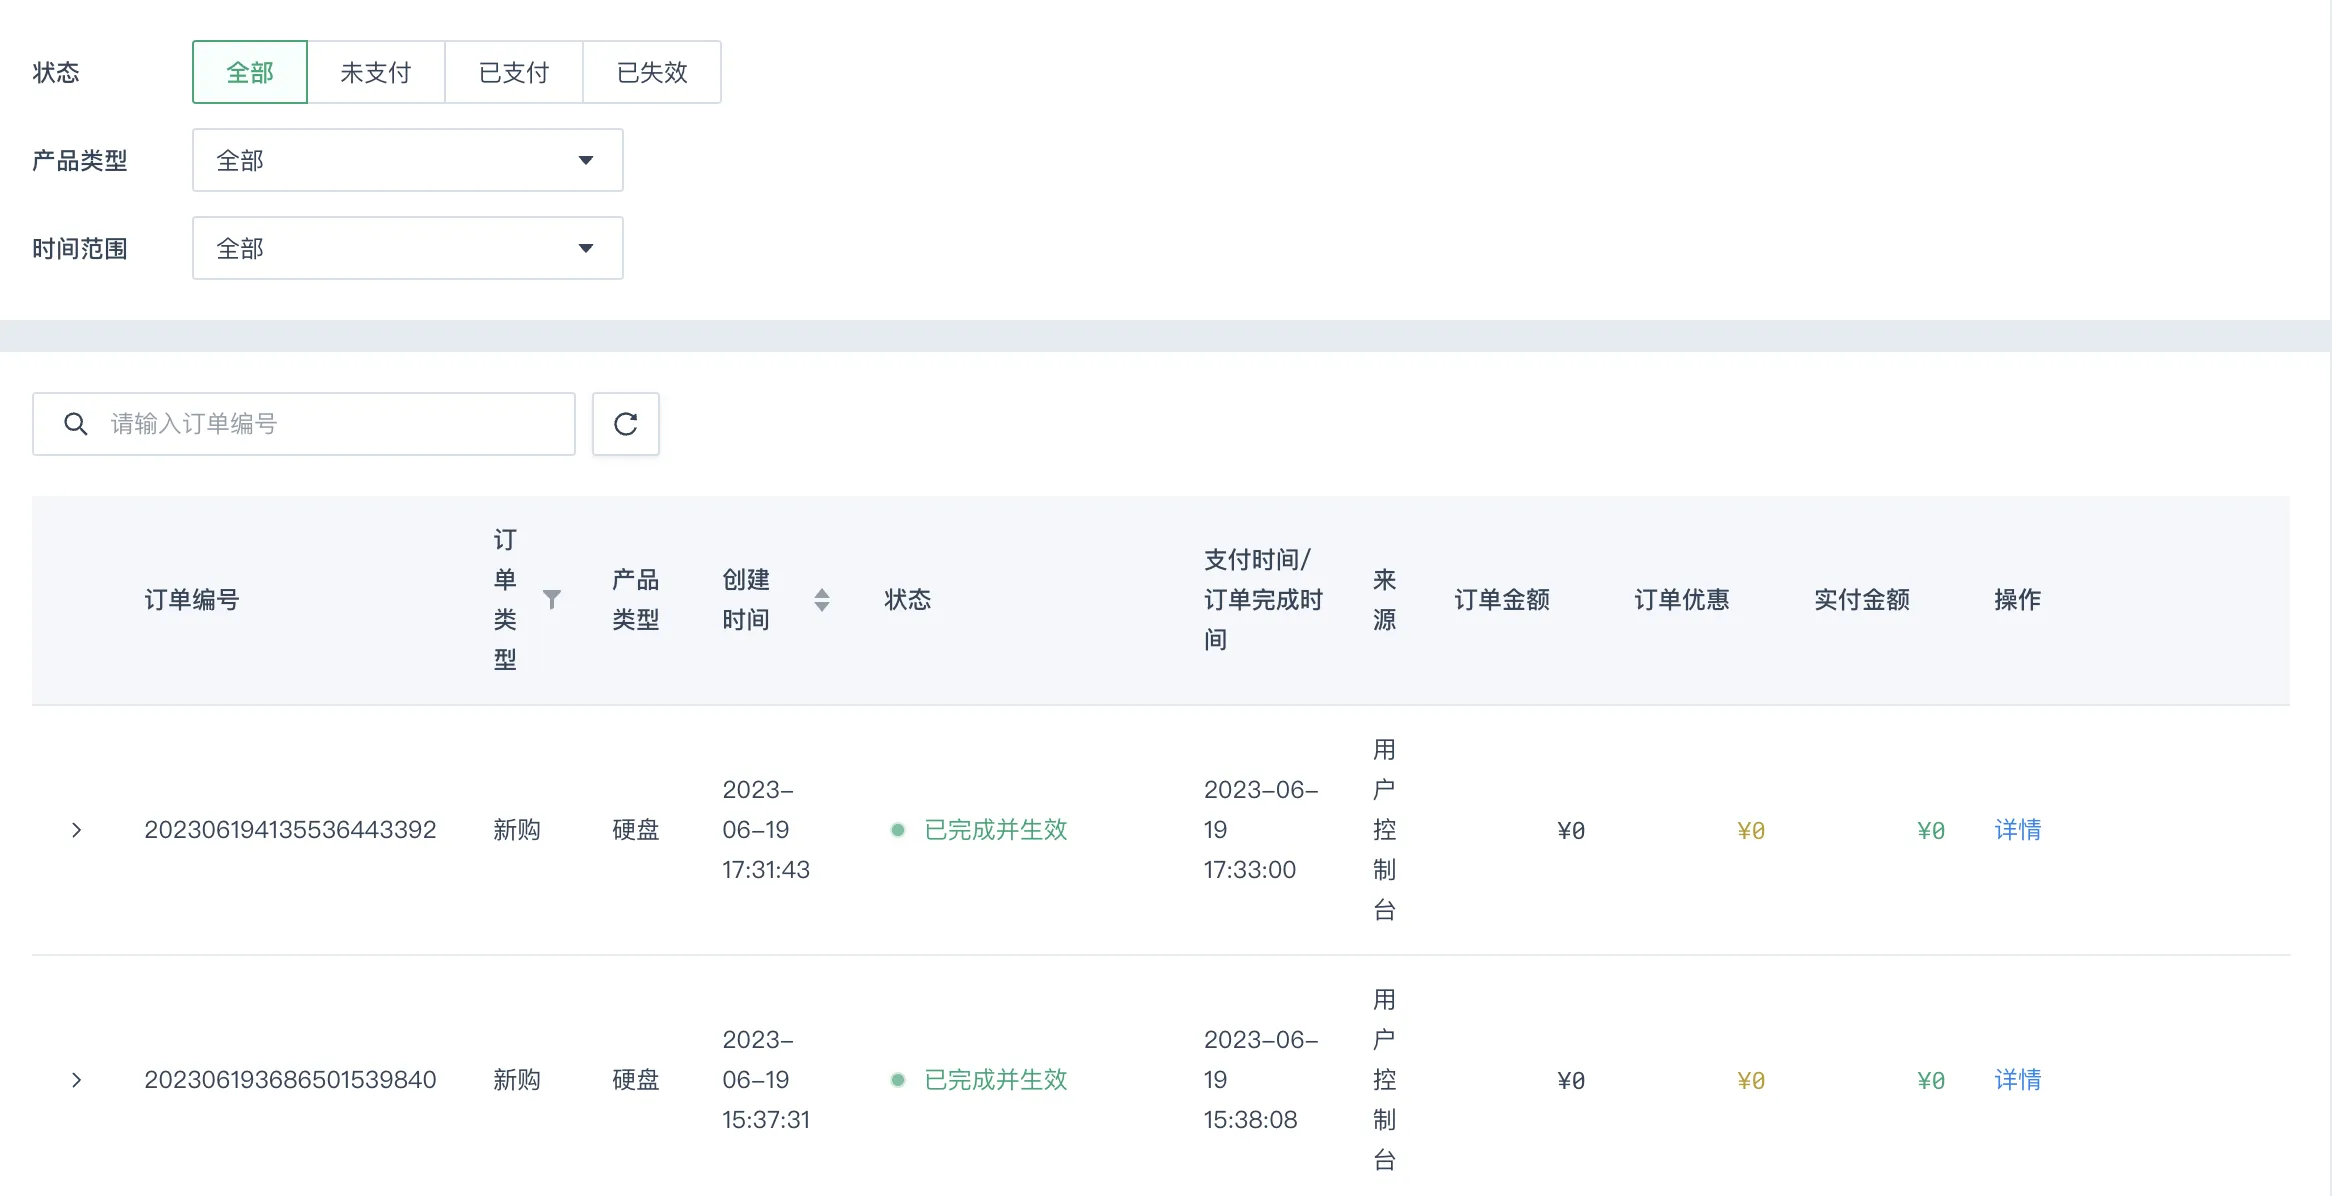Click the search magnifier icon
The width and height of the screenshot is (2332, 1196).
(76, 424)
